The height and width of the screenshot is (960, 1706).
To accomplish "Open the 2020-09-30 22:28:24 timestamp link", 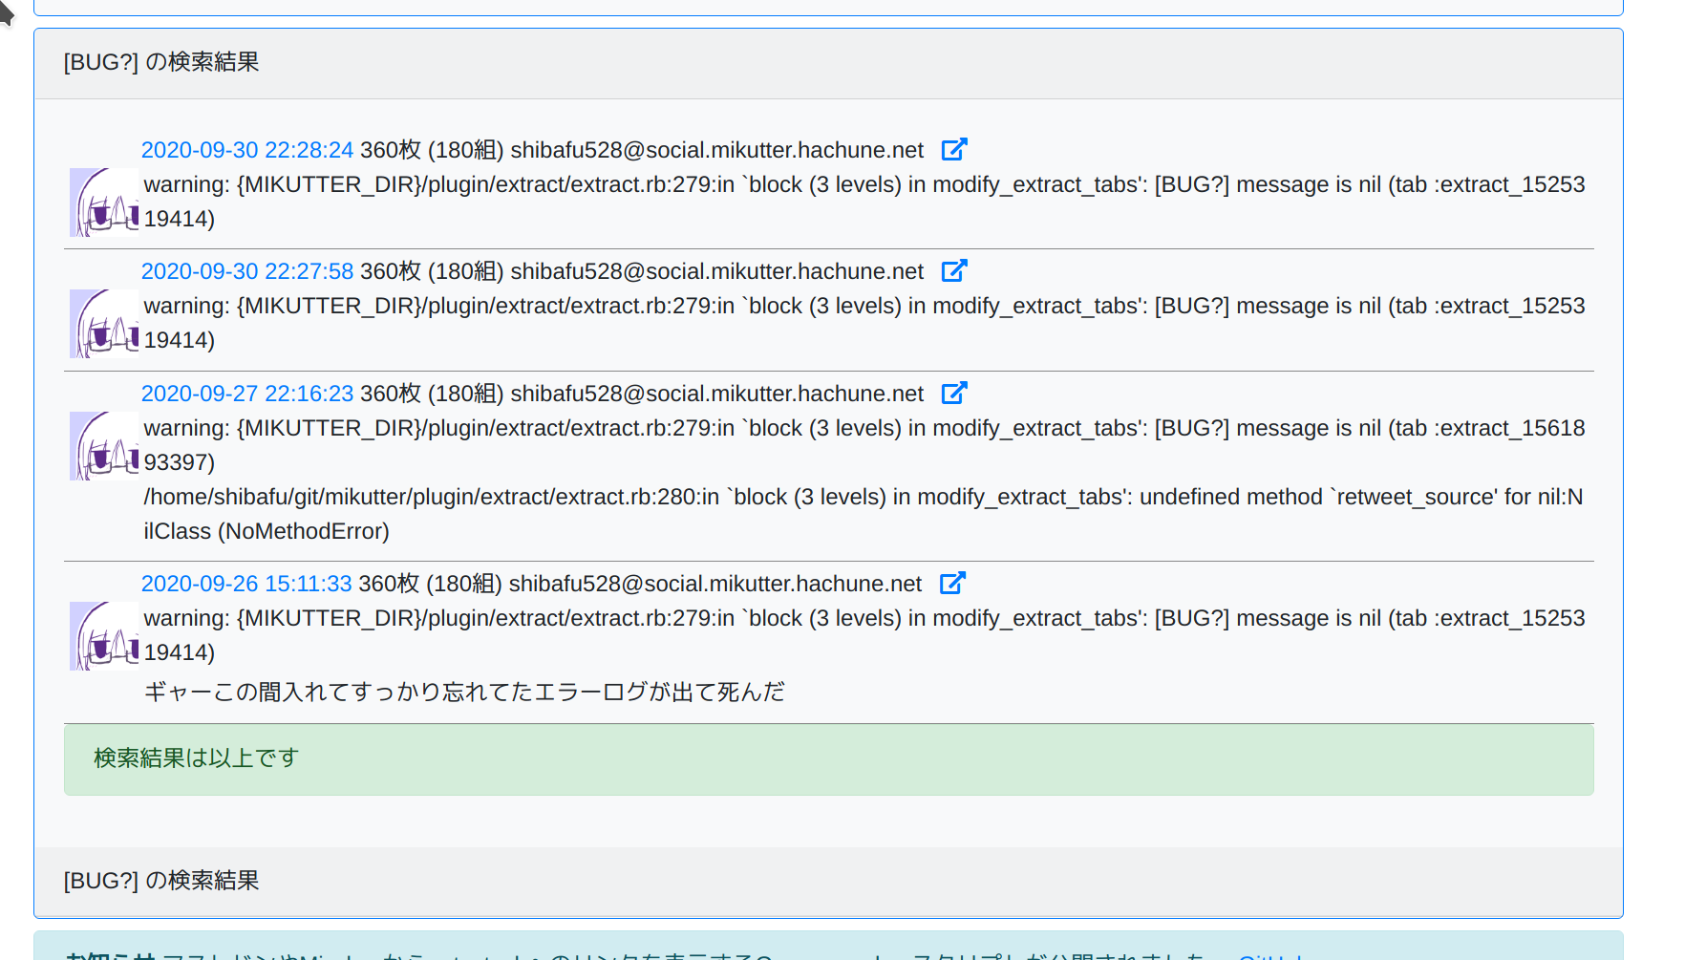I will (247, 150).
